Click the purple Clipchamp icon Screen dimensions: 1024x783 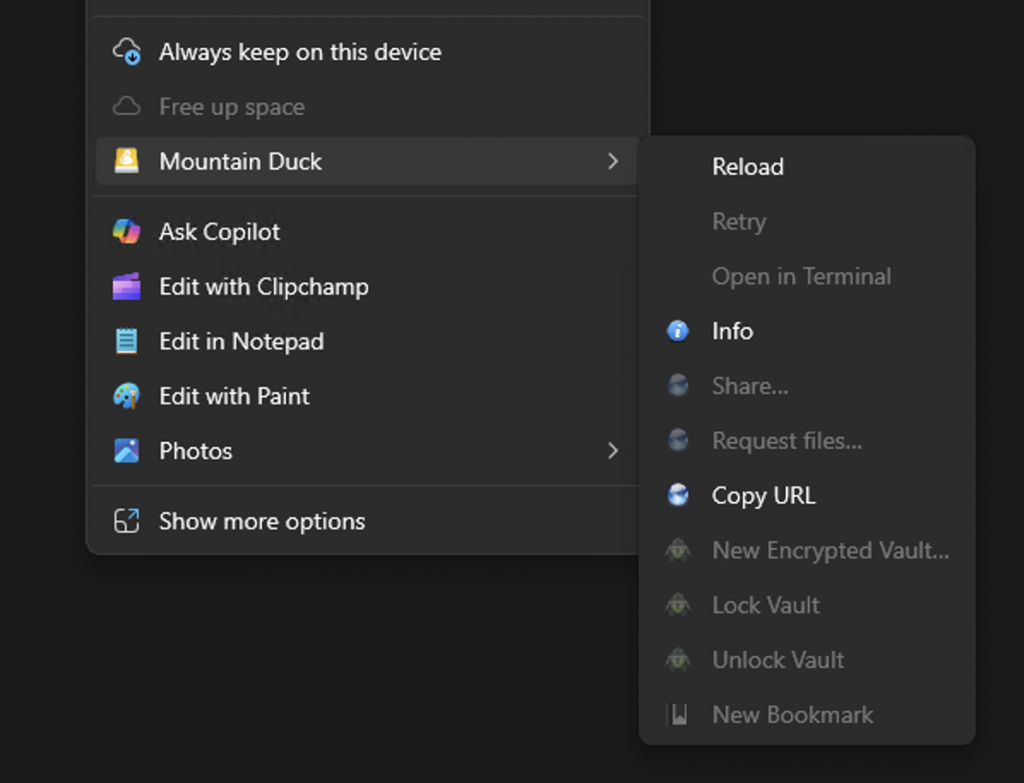pos(127,286)
